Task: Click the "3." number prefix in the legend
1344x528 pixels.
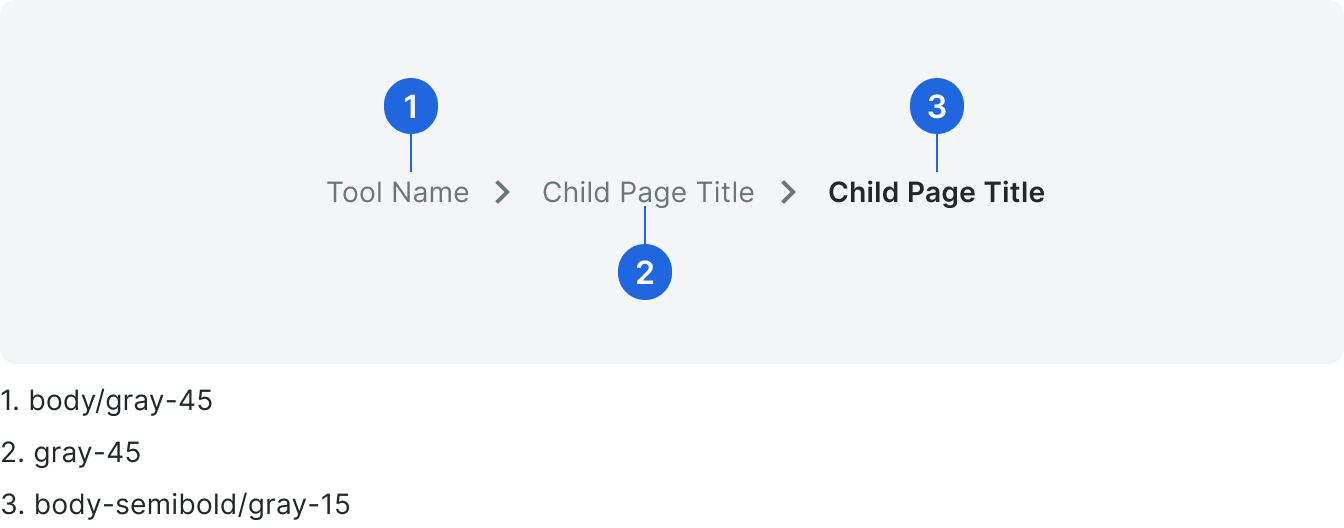Action: [13, 505]
